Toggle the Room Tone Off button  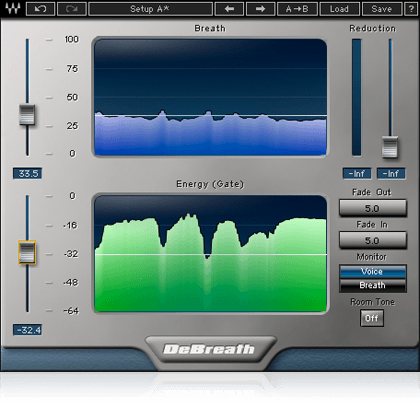tap(372, 318)
